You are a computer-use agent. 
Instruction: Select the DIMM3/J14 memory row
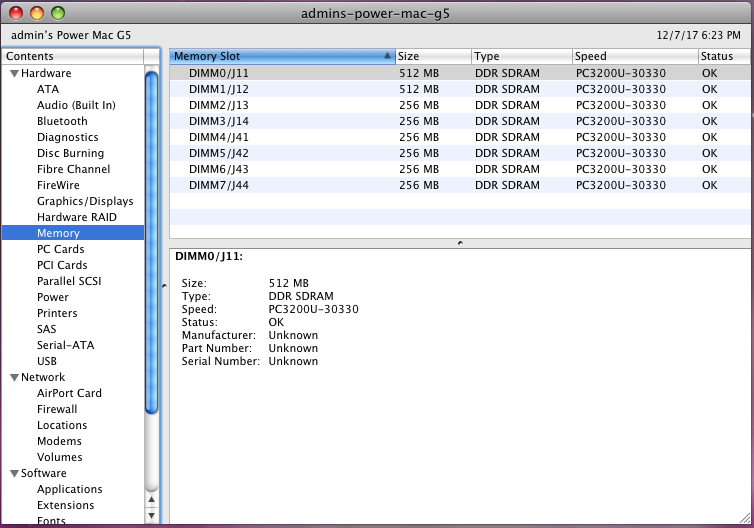[460, 121]
